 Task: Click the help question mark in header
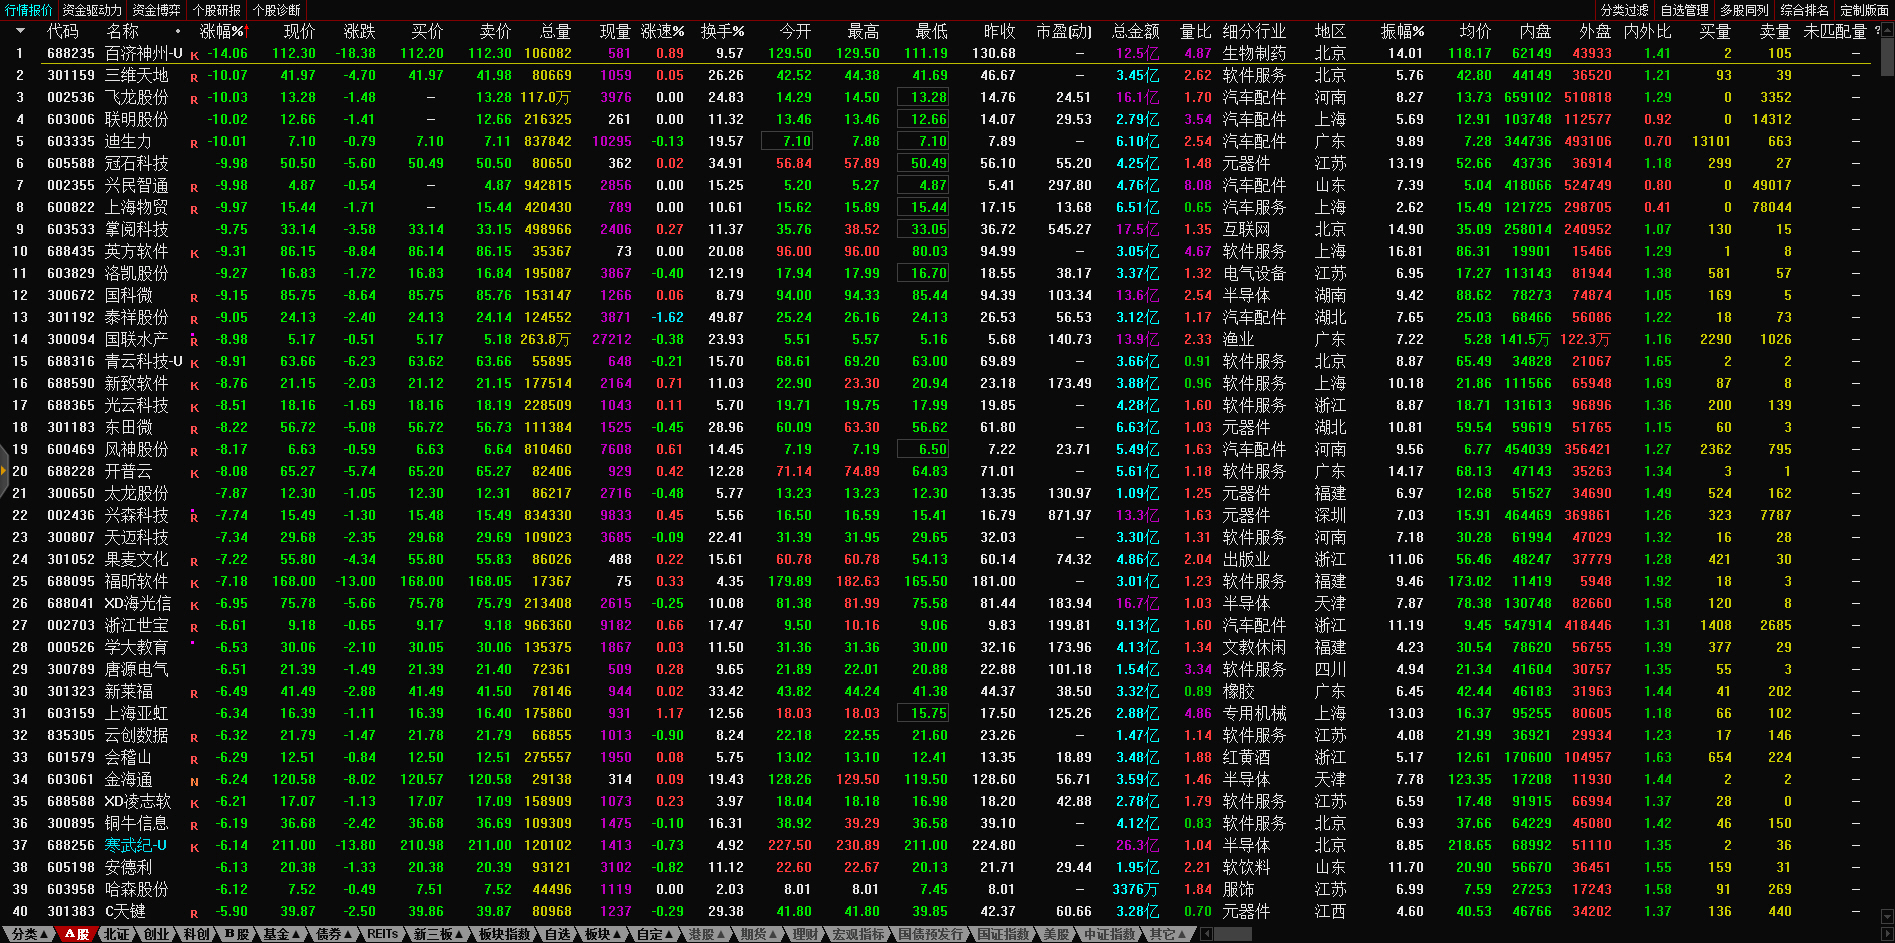pos(1877,32)
